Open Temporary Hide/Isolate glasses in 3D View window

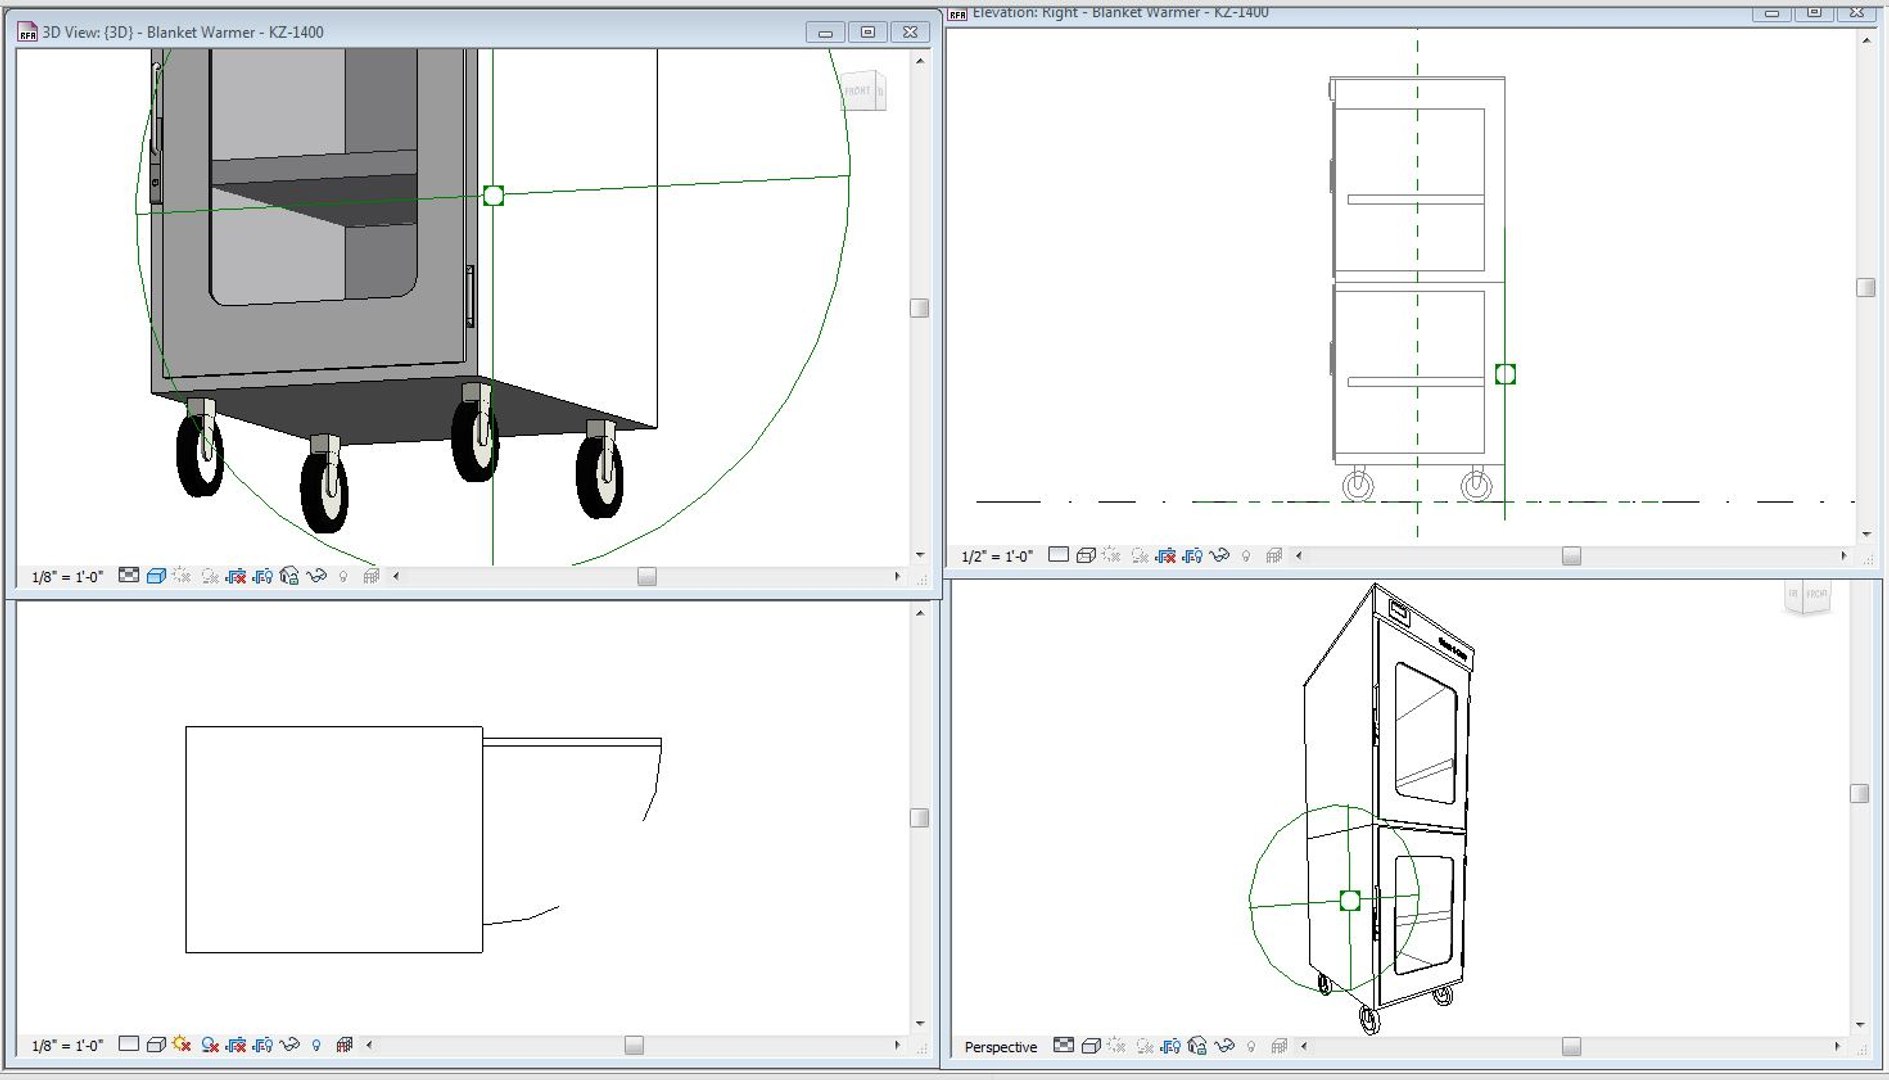click(x=316, y=576)
